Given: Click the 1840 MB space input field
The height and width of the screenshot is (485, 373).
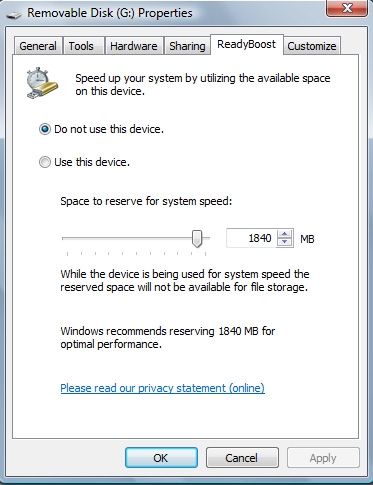Looking at the screenshot, I should [x=252, y=238].
